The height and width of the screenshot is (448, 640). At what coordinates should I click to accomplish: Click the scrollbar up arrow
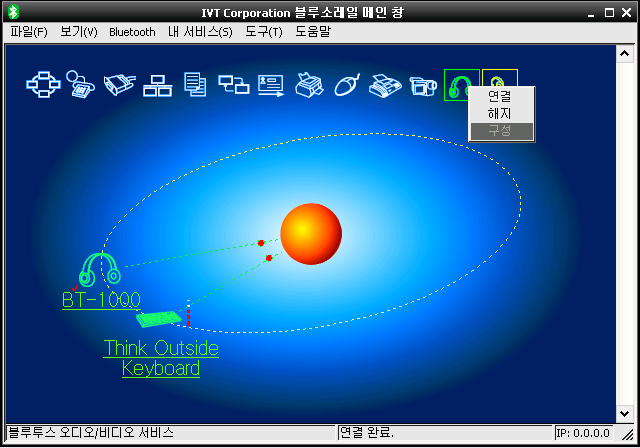(x=624, y=53)
